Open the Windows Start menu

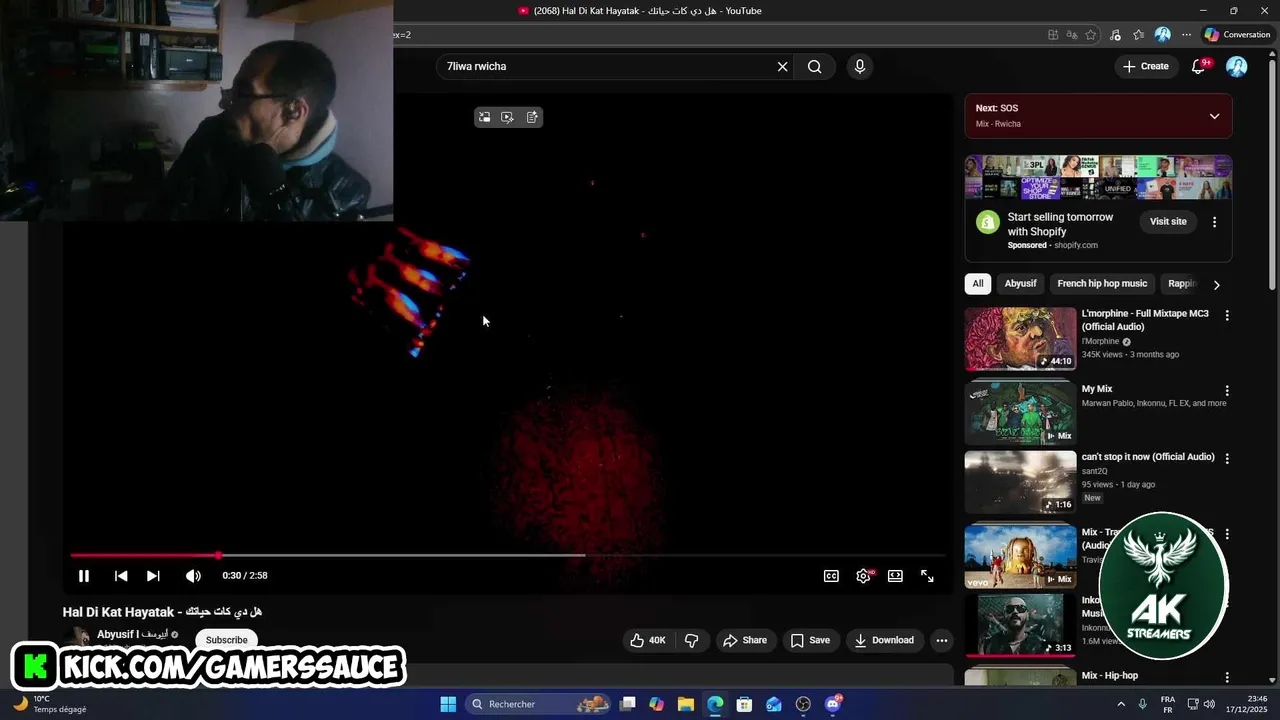[448, 704]
